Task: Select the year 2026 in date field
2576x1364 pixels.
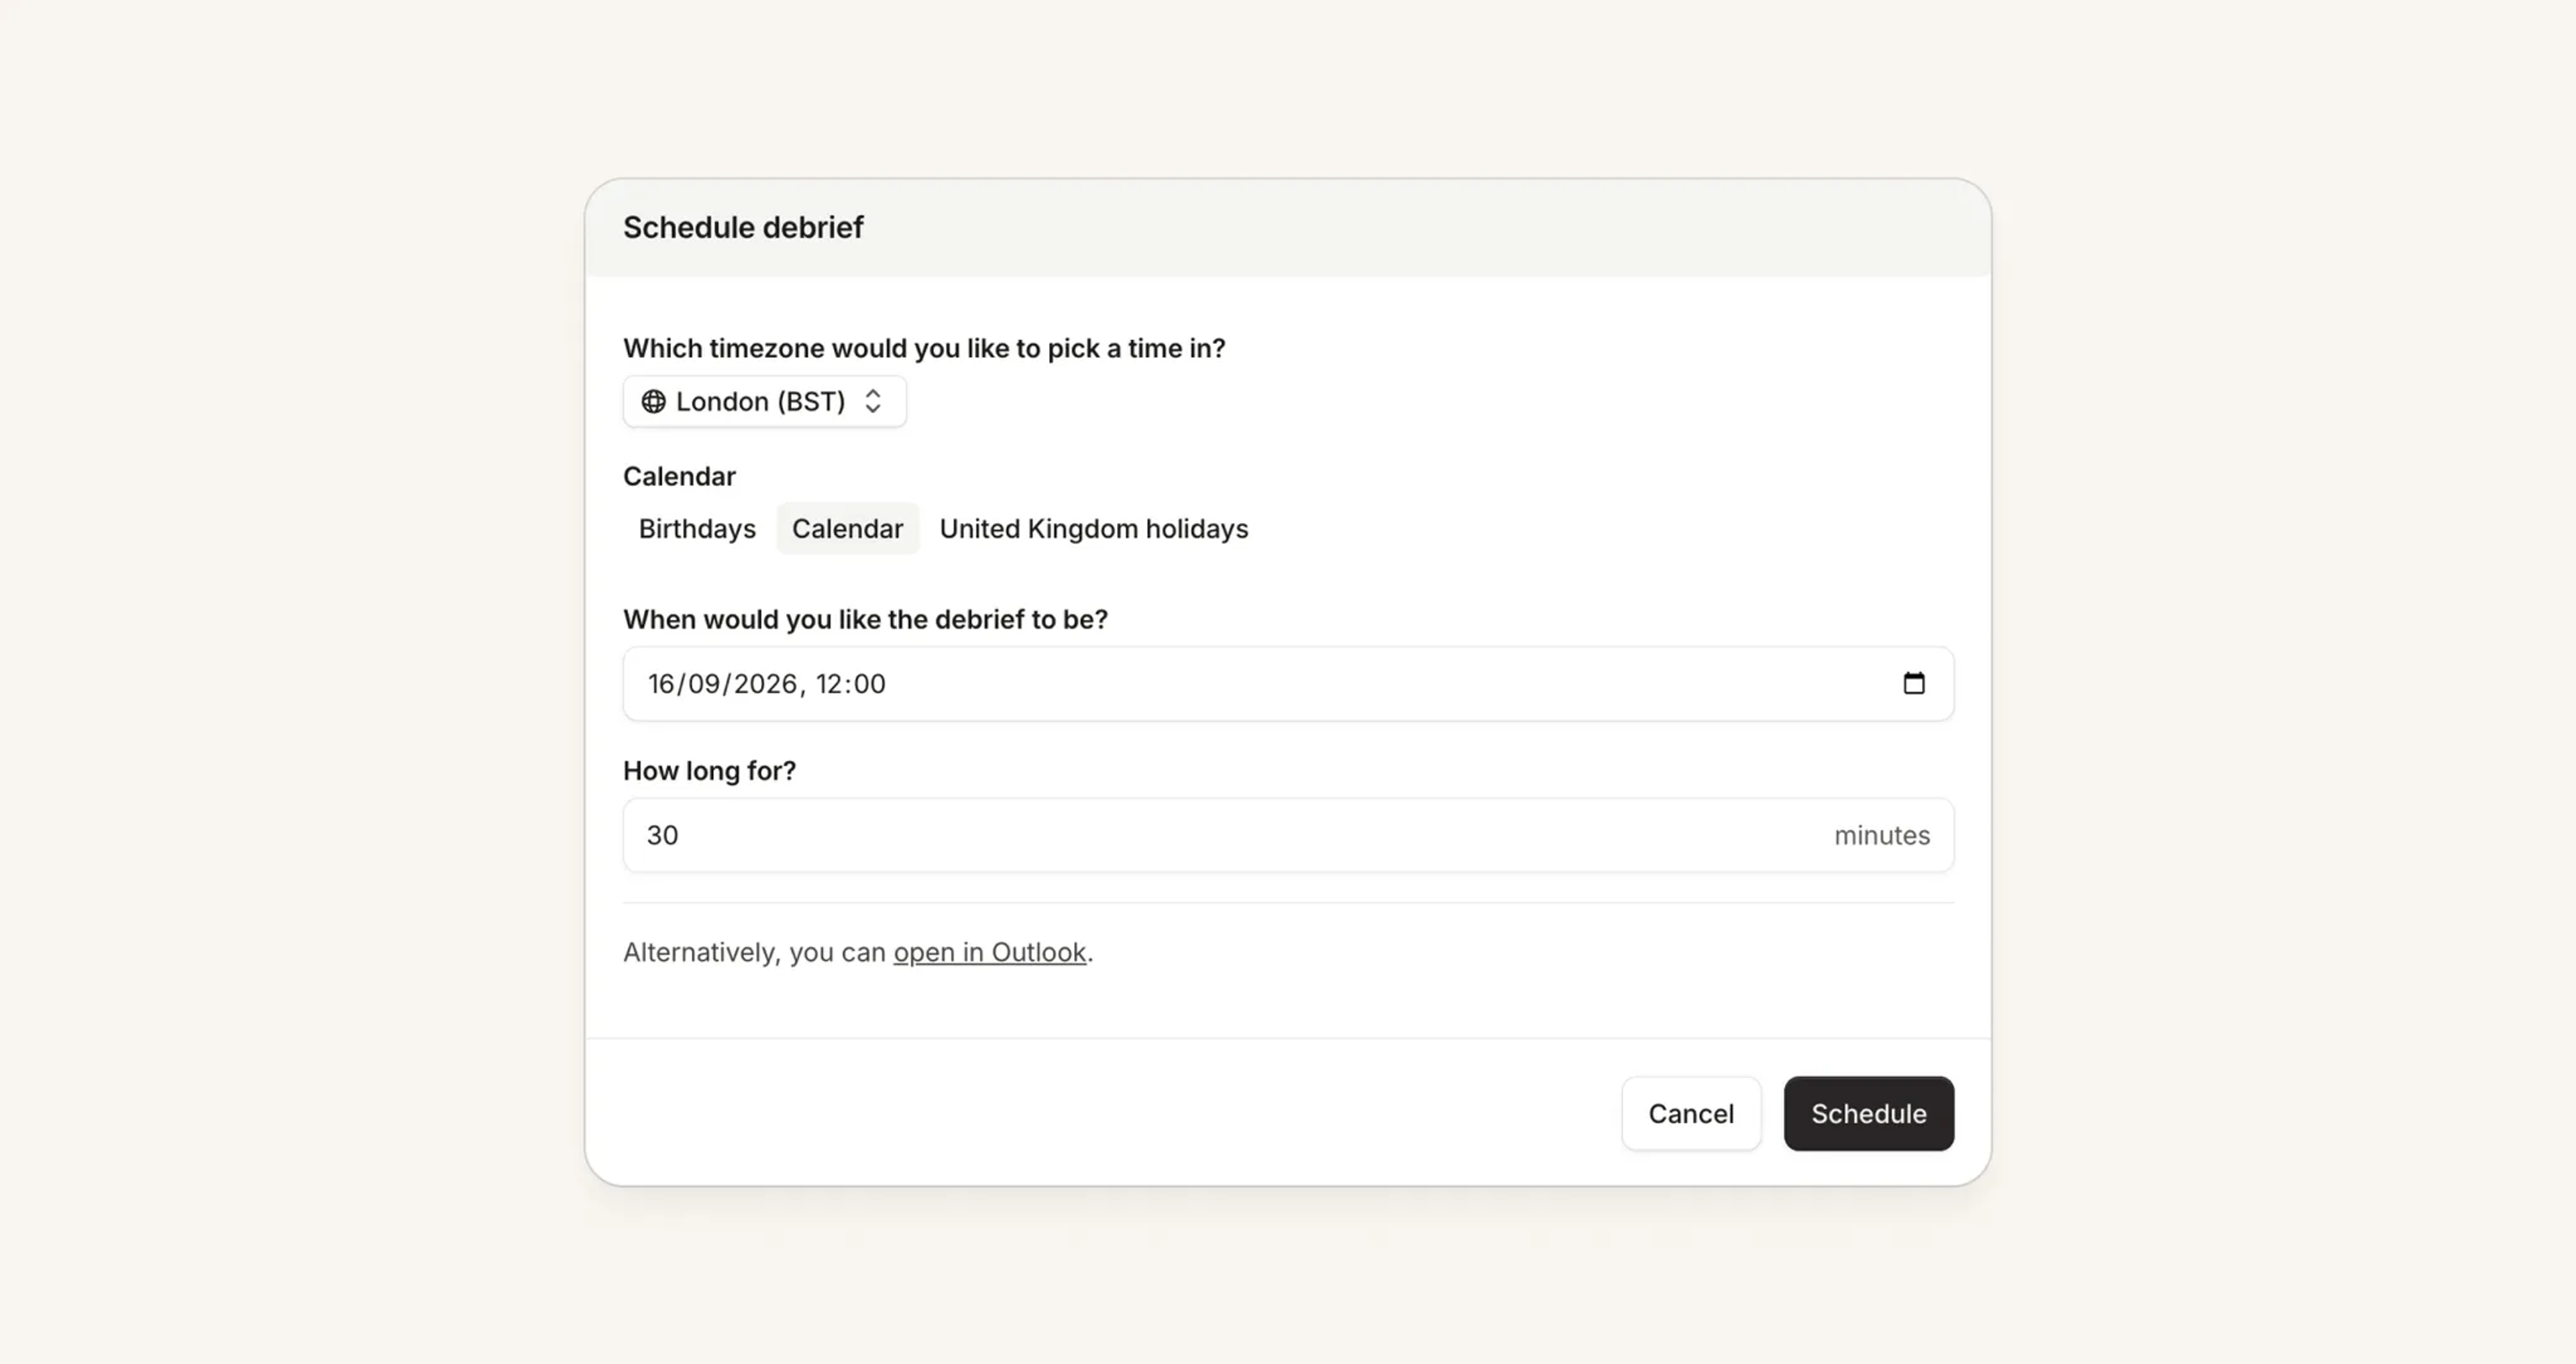Action: point(765,684)
